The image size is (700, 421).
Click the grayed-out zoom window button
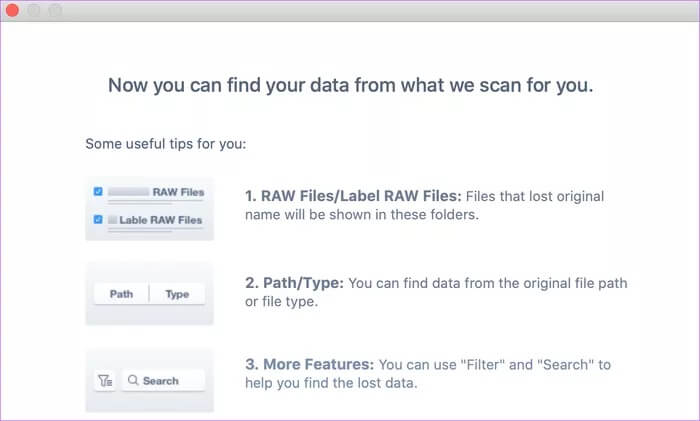click(x=55, y=10)
